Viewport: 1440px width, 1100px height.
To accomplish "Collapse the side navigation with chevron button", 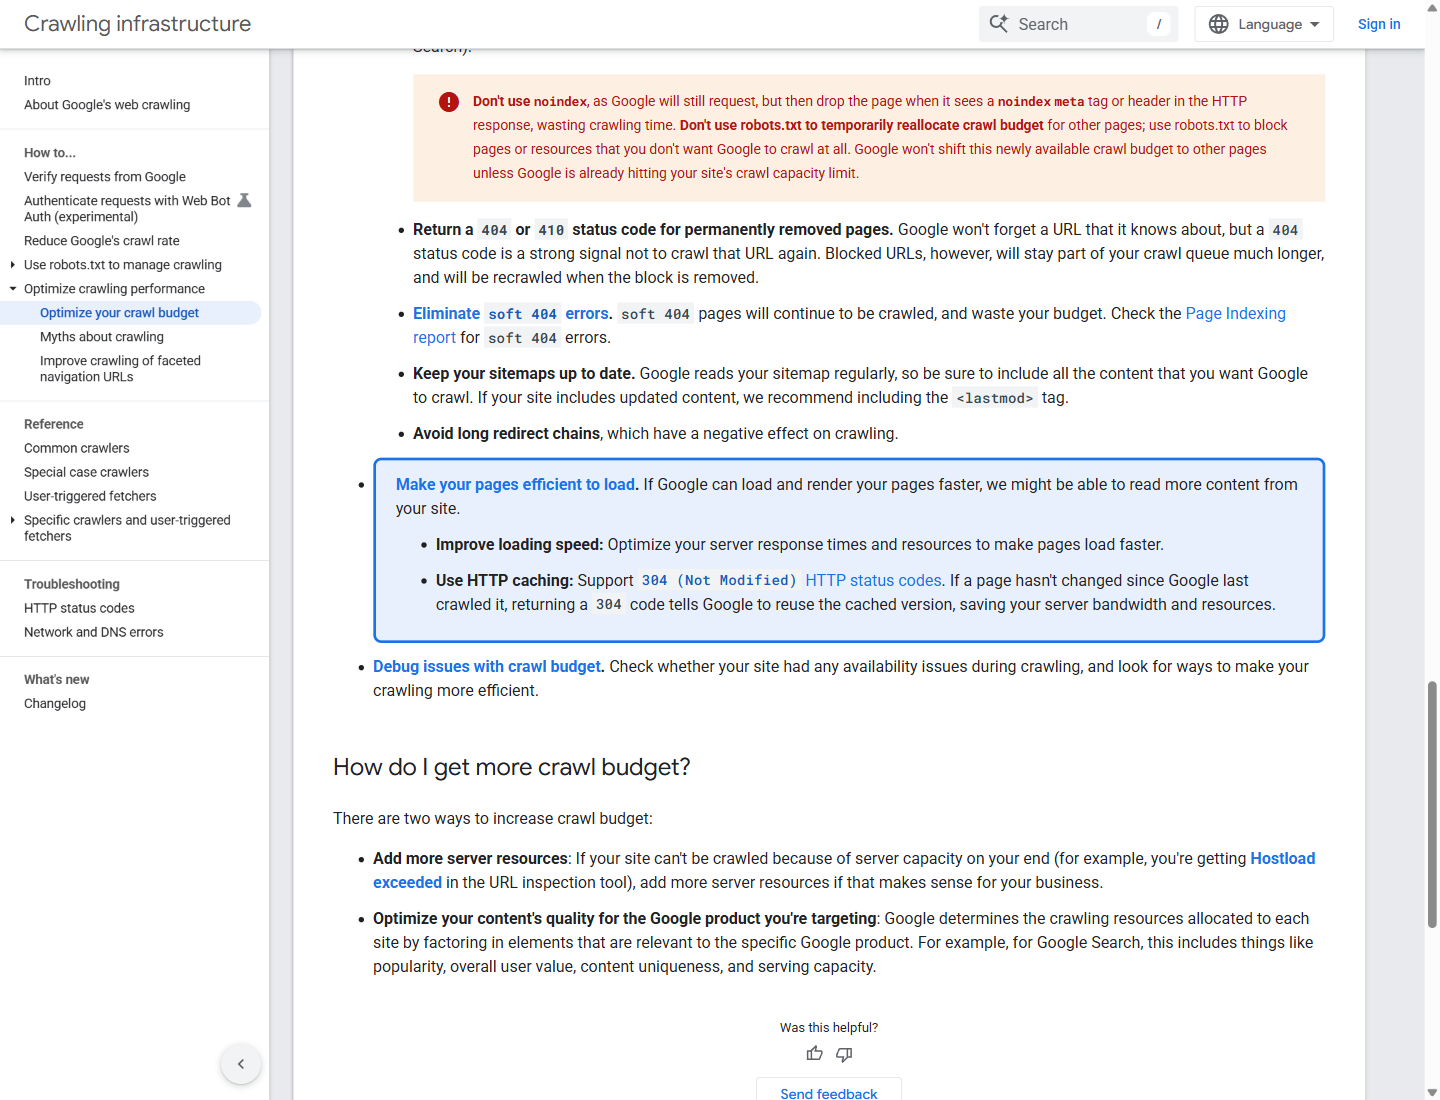I will pos(241,1064).
